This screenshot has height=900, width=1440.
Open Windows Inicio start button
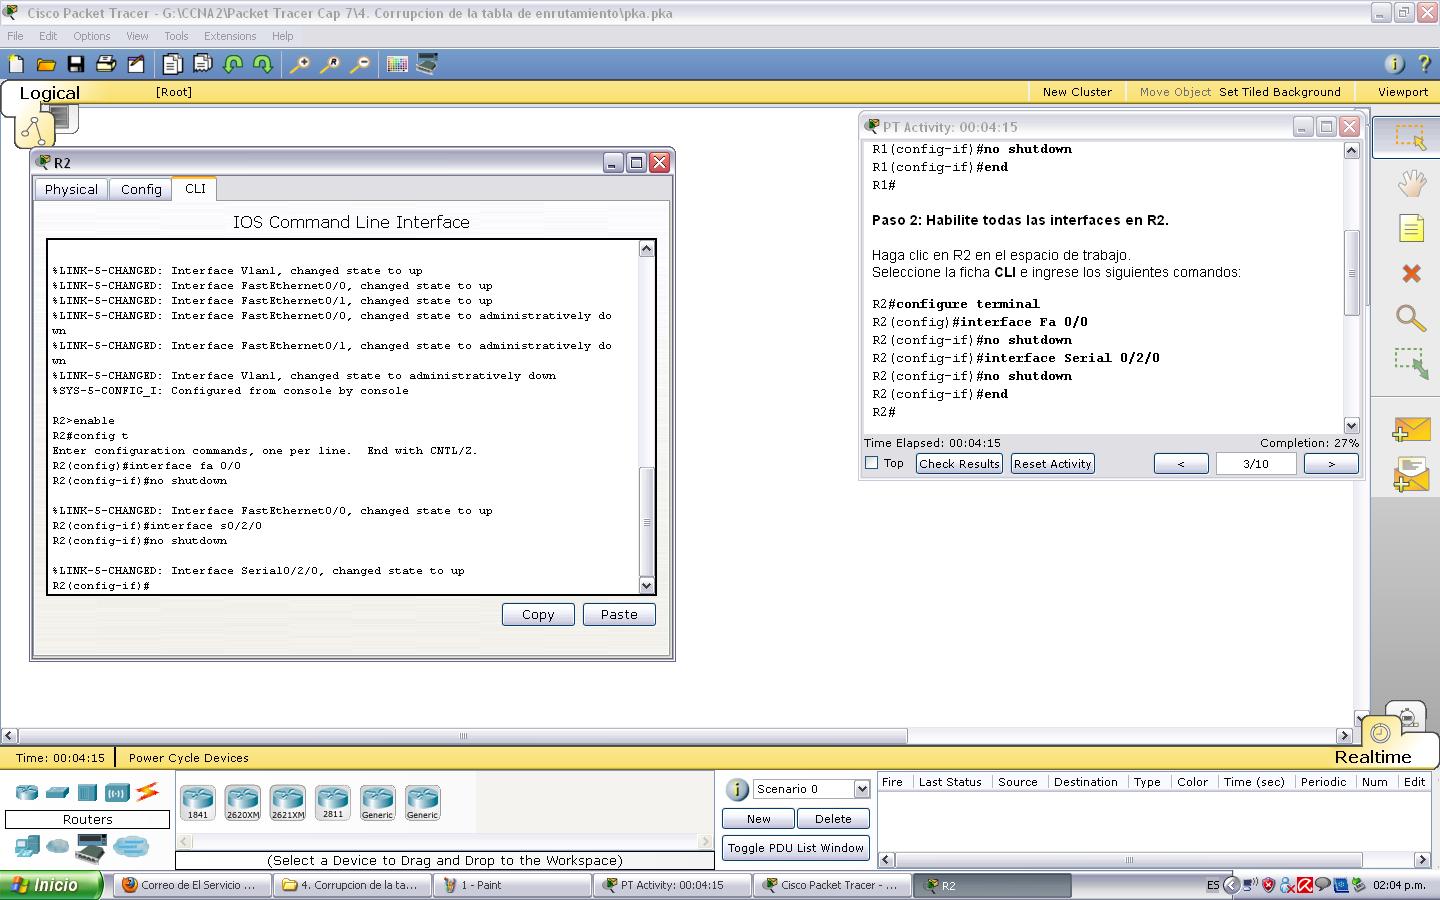[52, 885]
